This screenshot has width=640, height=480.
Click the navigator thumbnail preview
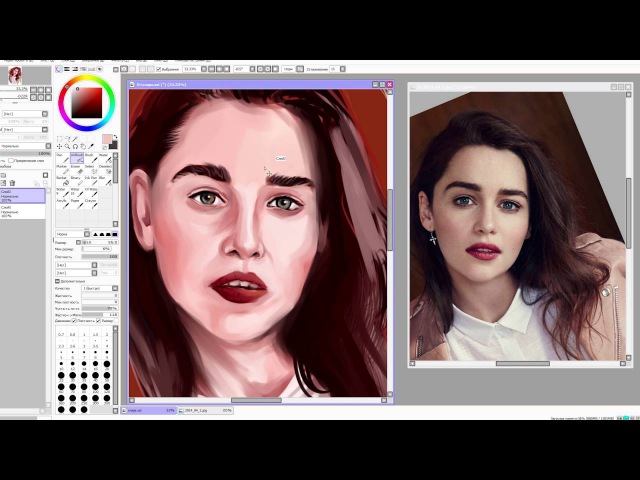click(15, 76)
